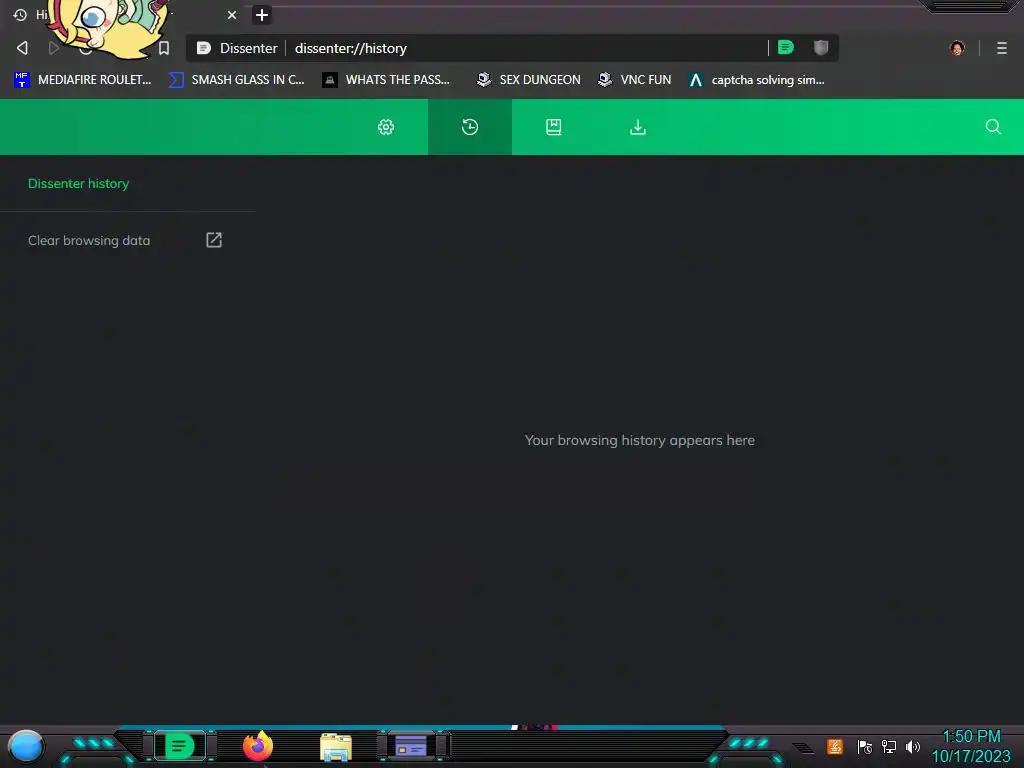The image size is (1024, 768).
Task: Open the Action Center flag icon
Action: (x=865, y=746)
